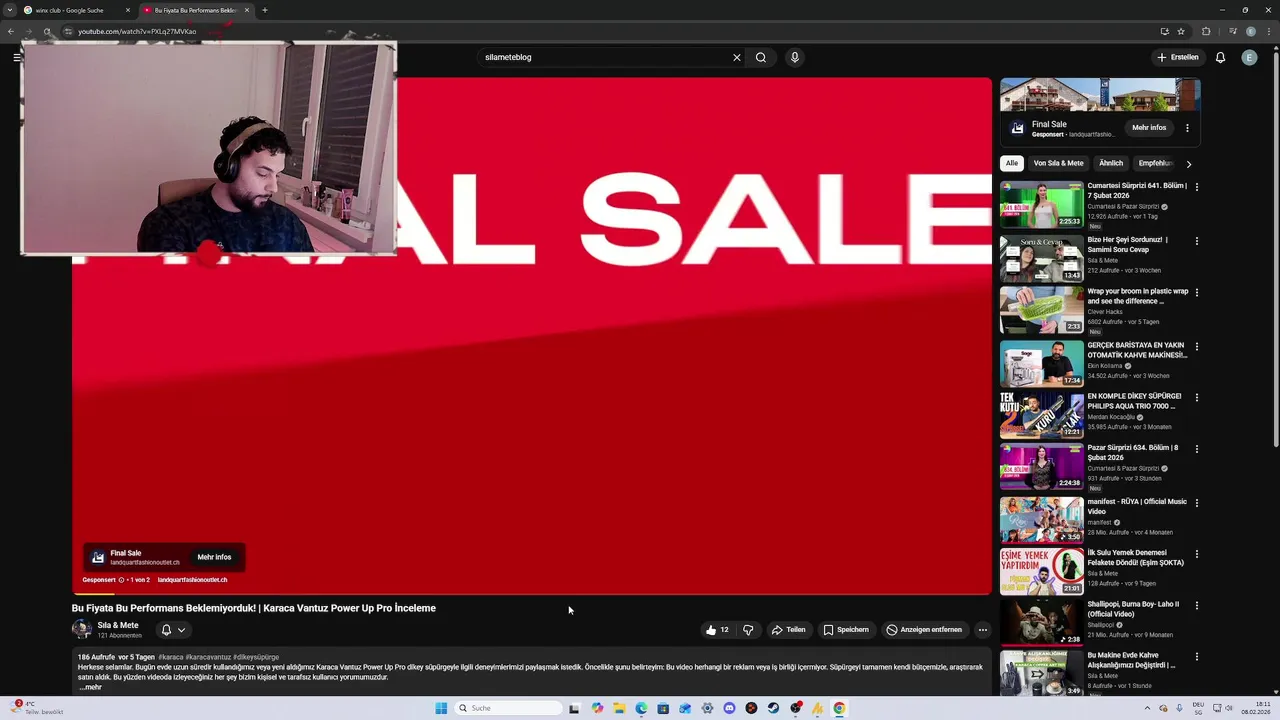
Task: Click the browser address bar URL
Action: 137,31
